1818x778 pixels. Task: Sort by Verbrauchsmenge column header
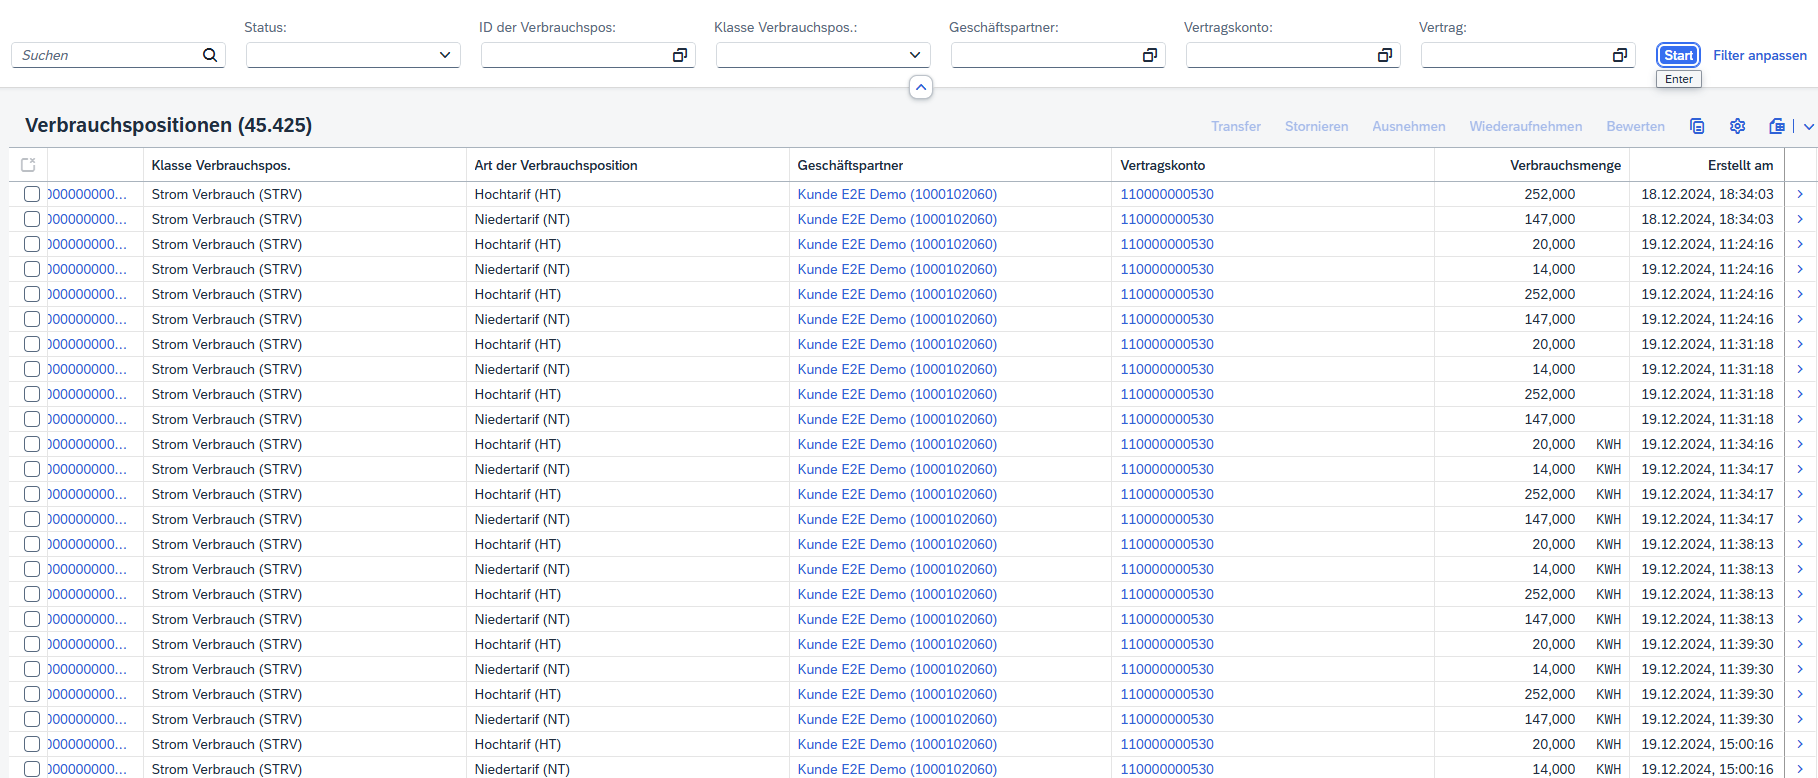coord(1565,165)
